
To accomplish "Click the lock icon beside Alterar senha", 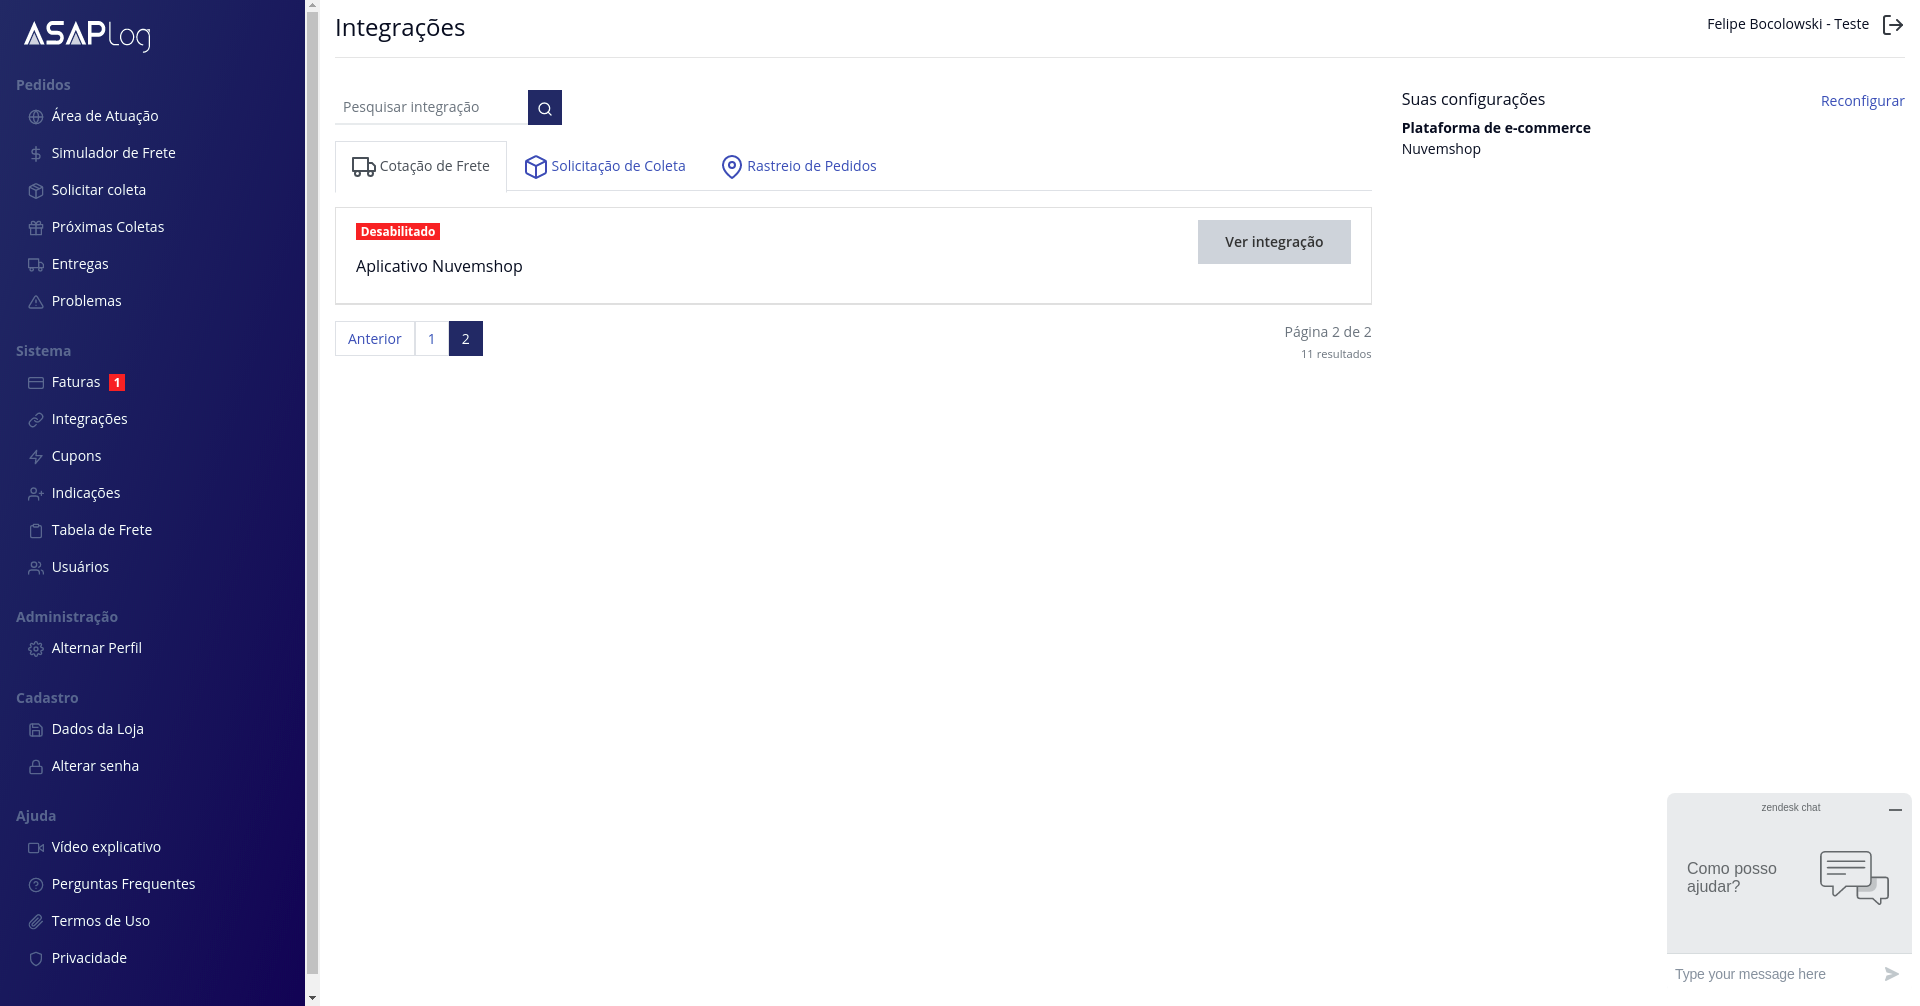I will [36, 767].
